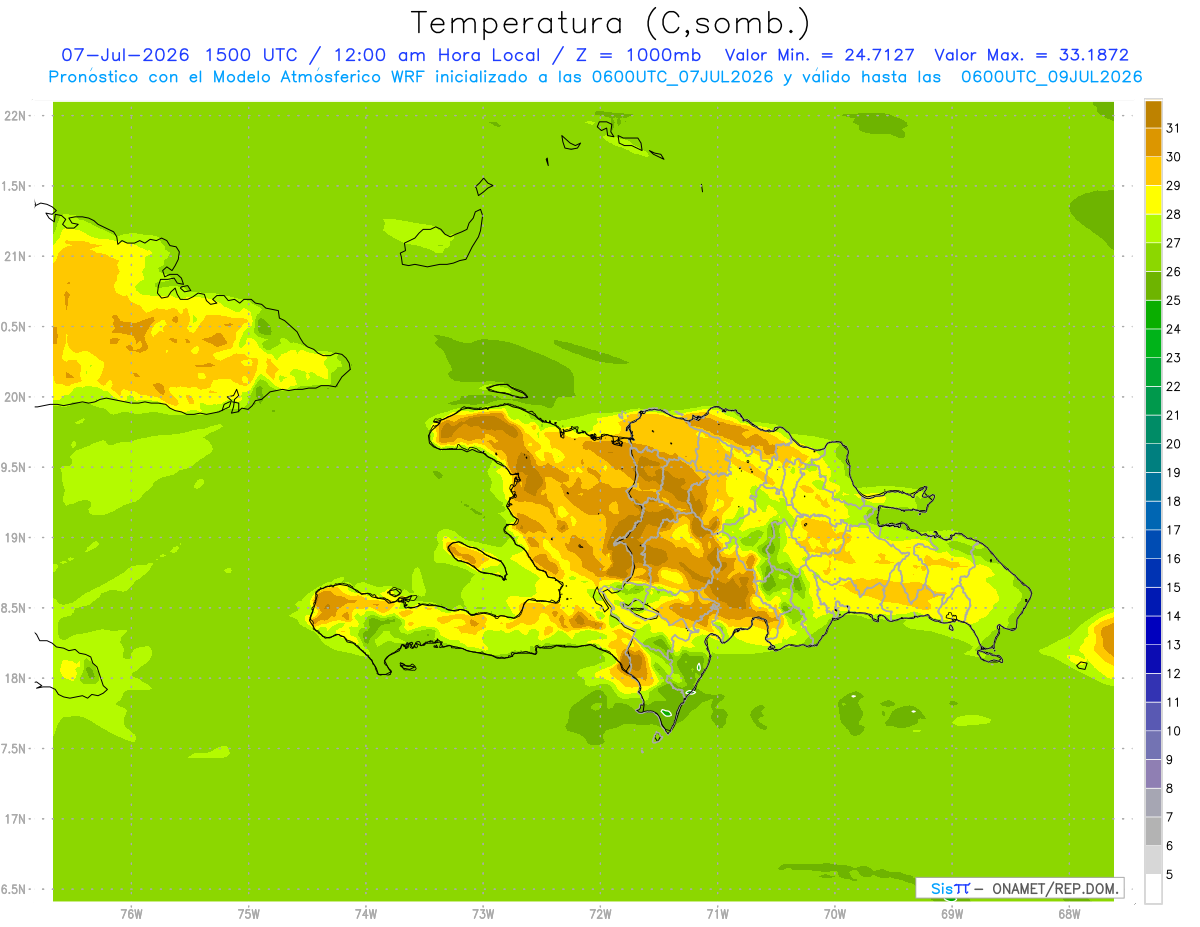
Task: Click the 22N latitude axis label
Action: coord(15,115)
